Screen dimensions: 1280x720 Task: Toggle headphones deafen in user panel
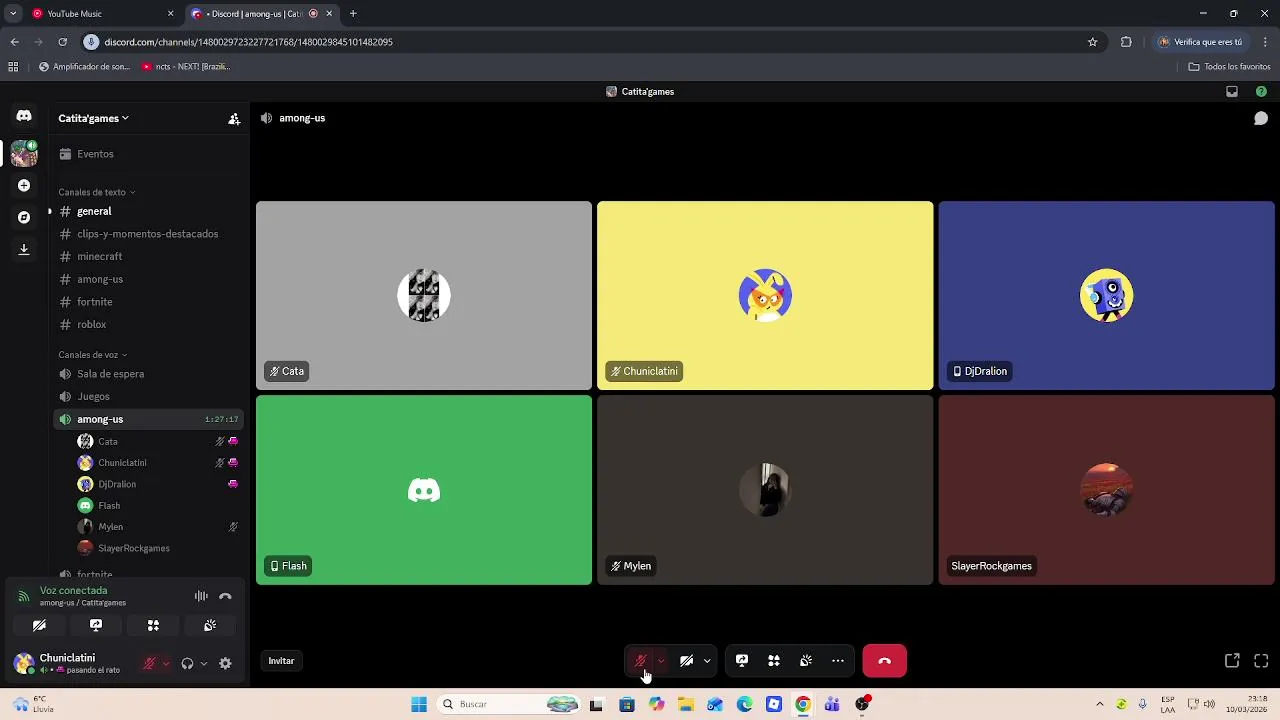187,663
